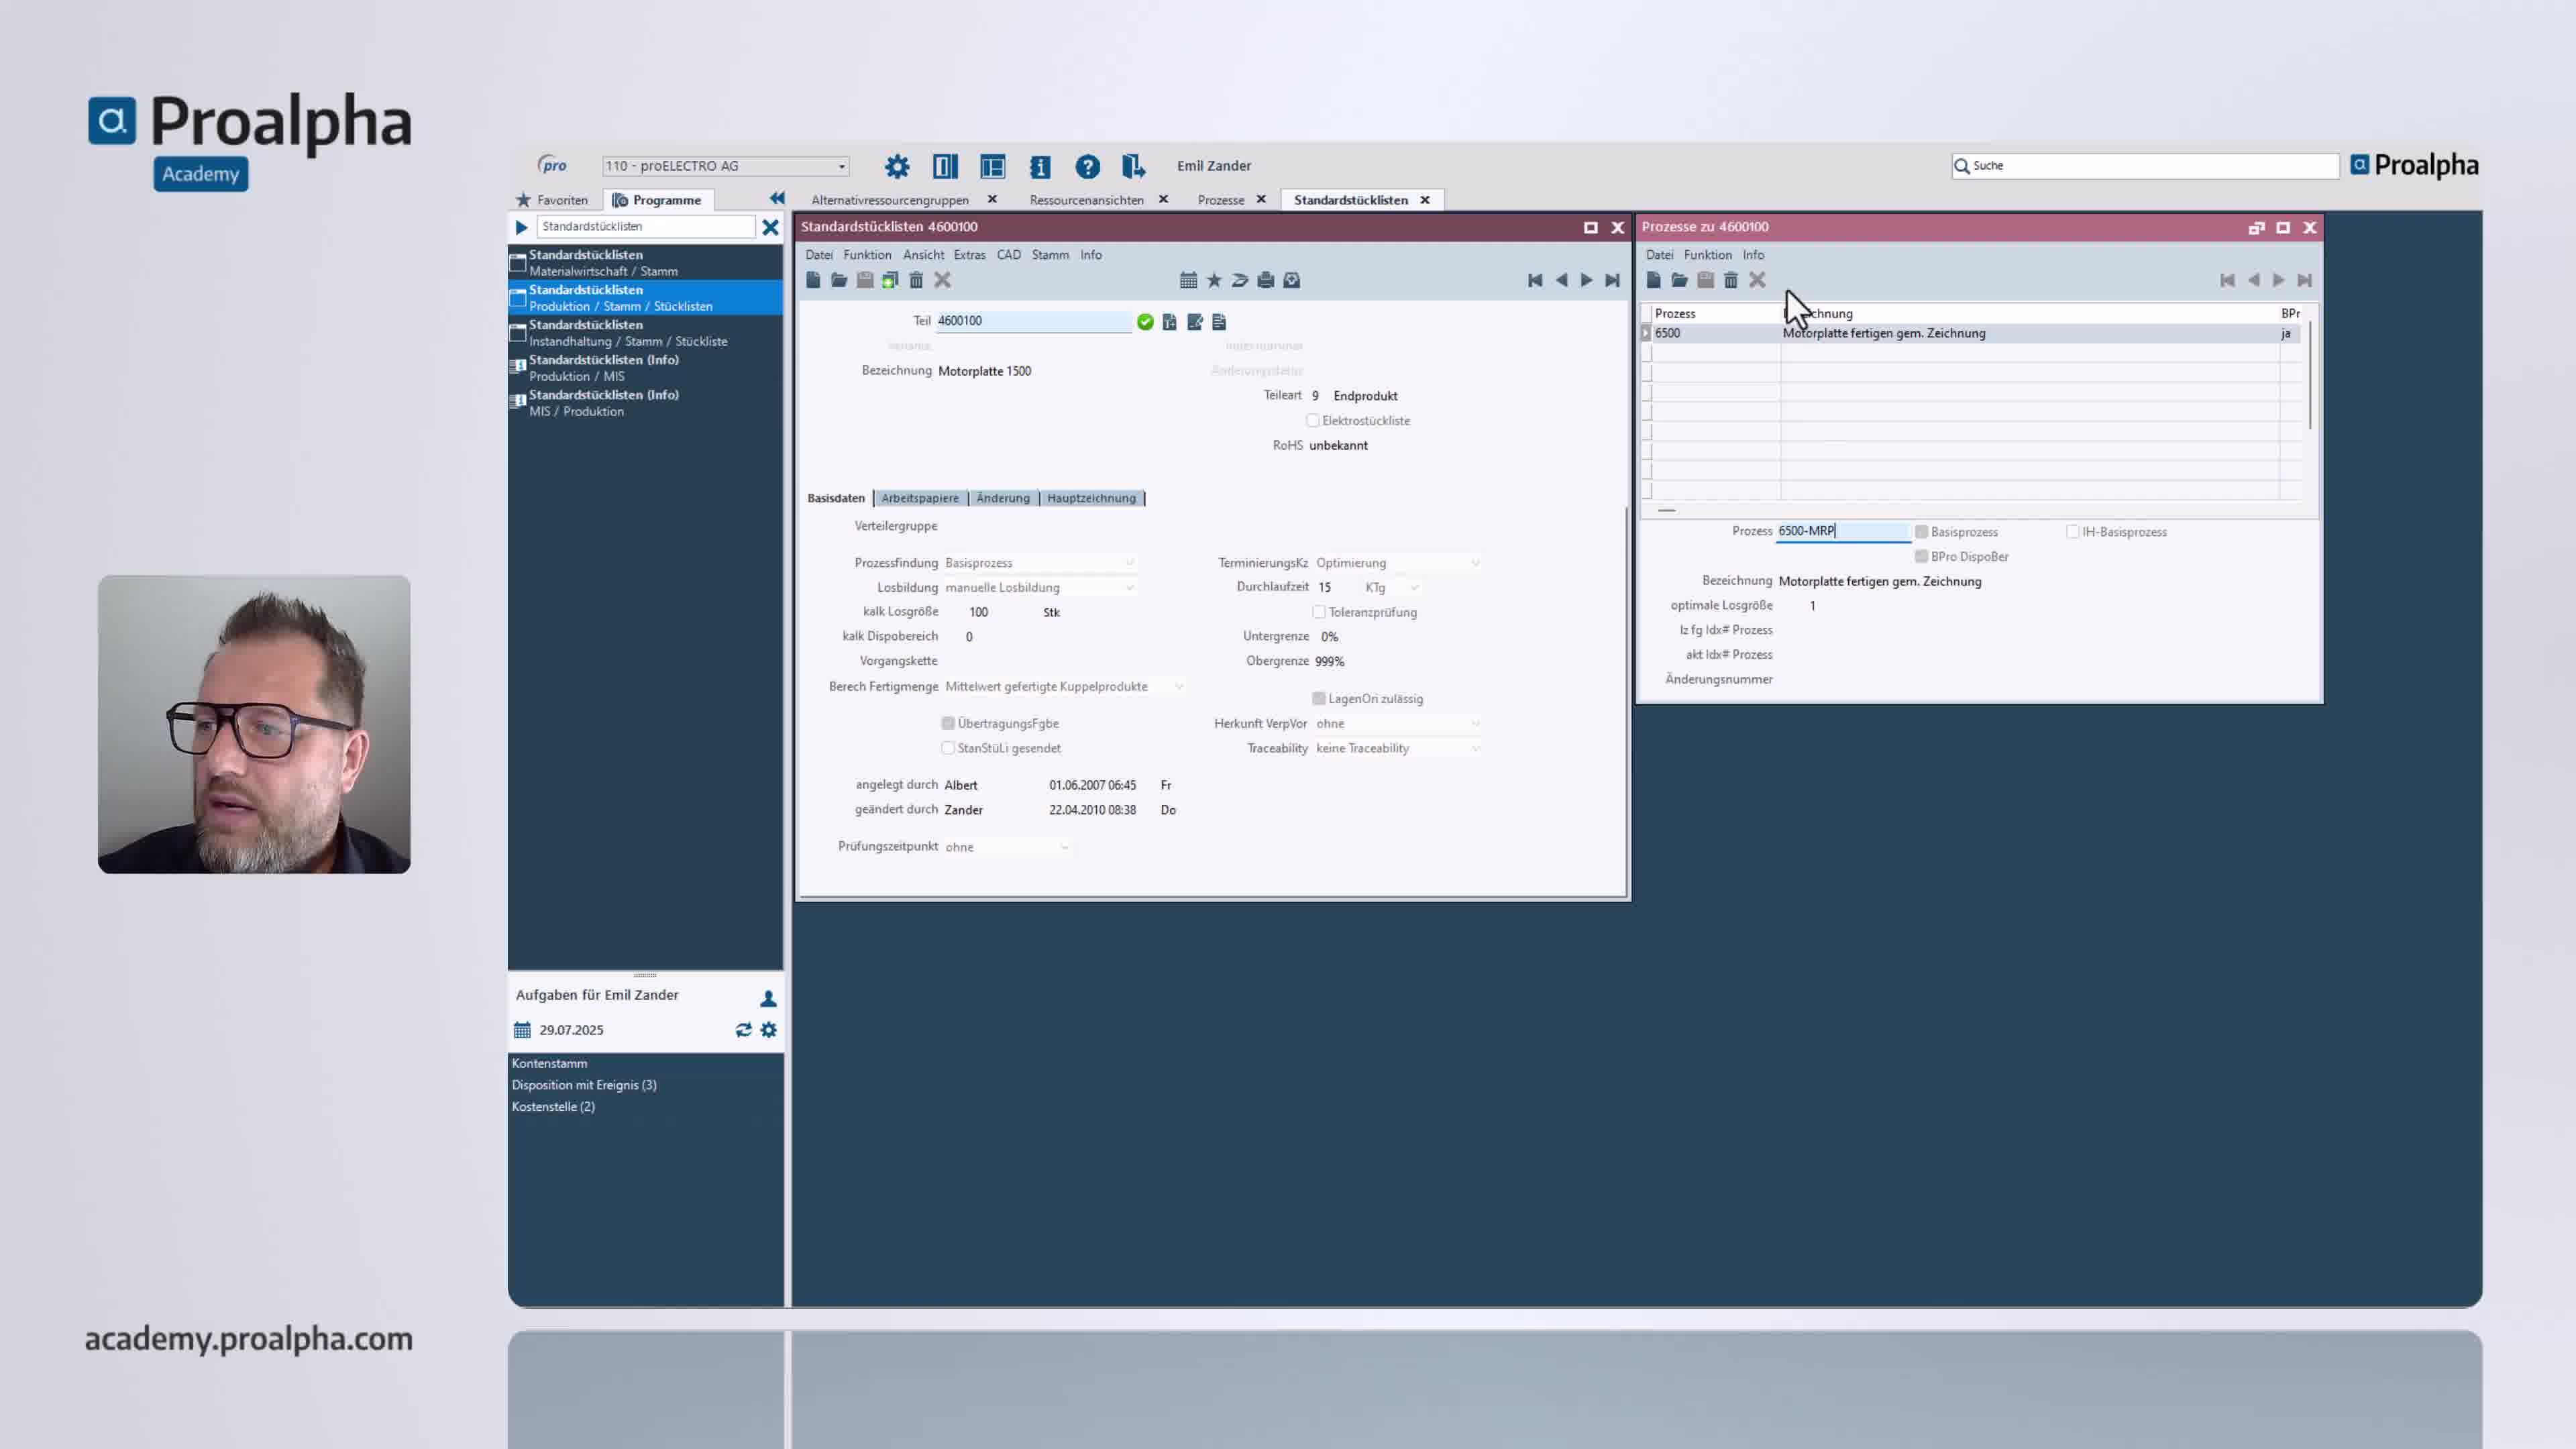Screen dimensions: 2576x1449
Task: Open the settings gear in the top toolbar
Action: point(896,166)
